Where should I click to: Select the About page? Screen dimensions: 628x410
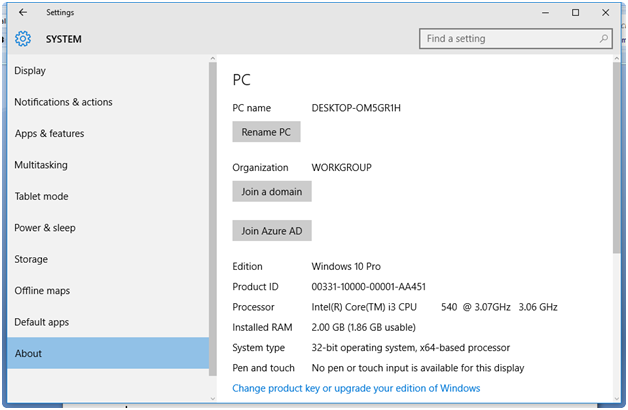pos(28,353)
